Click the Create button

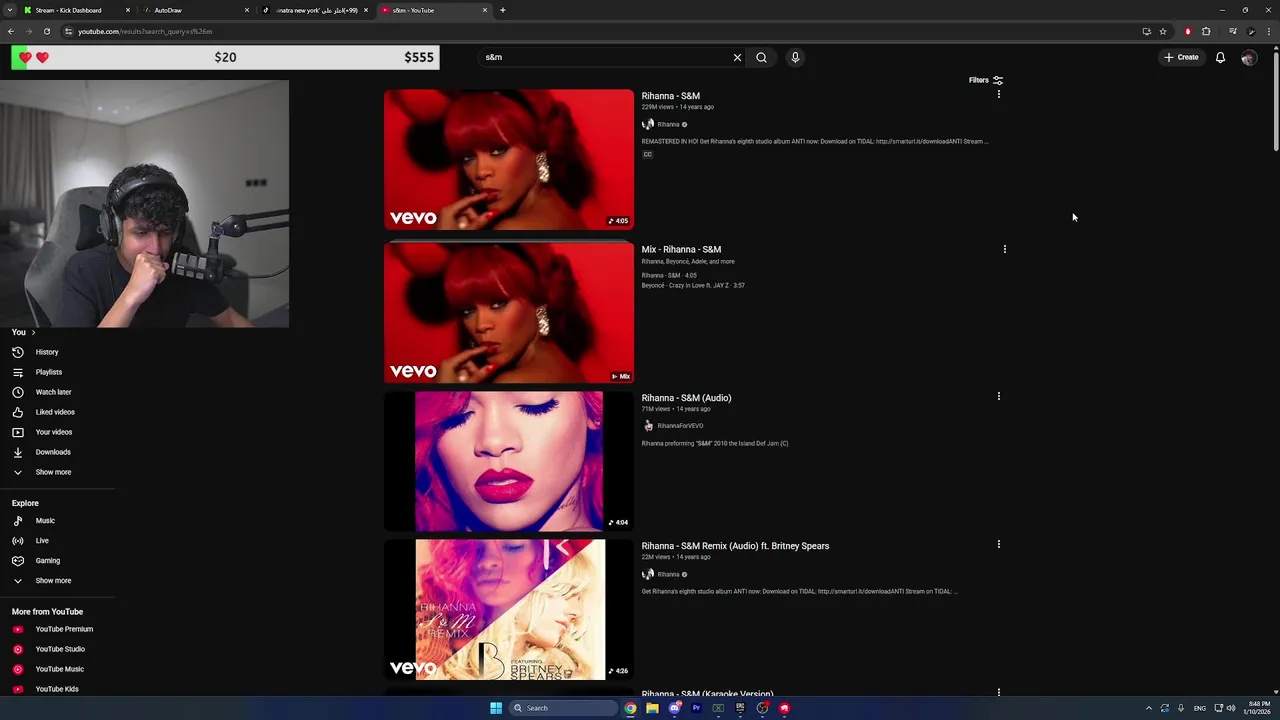click(1181, 57)
